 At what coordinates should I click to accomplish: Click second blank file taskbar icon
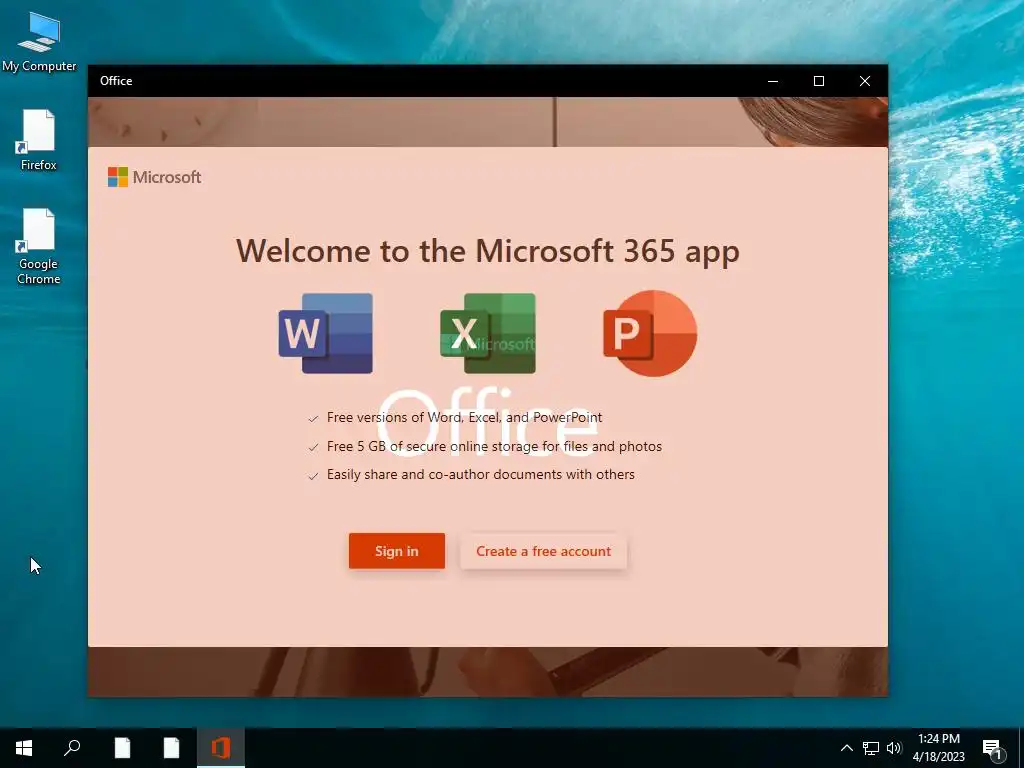(x=171, y=748)
